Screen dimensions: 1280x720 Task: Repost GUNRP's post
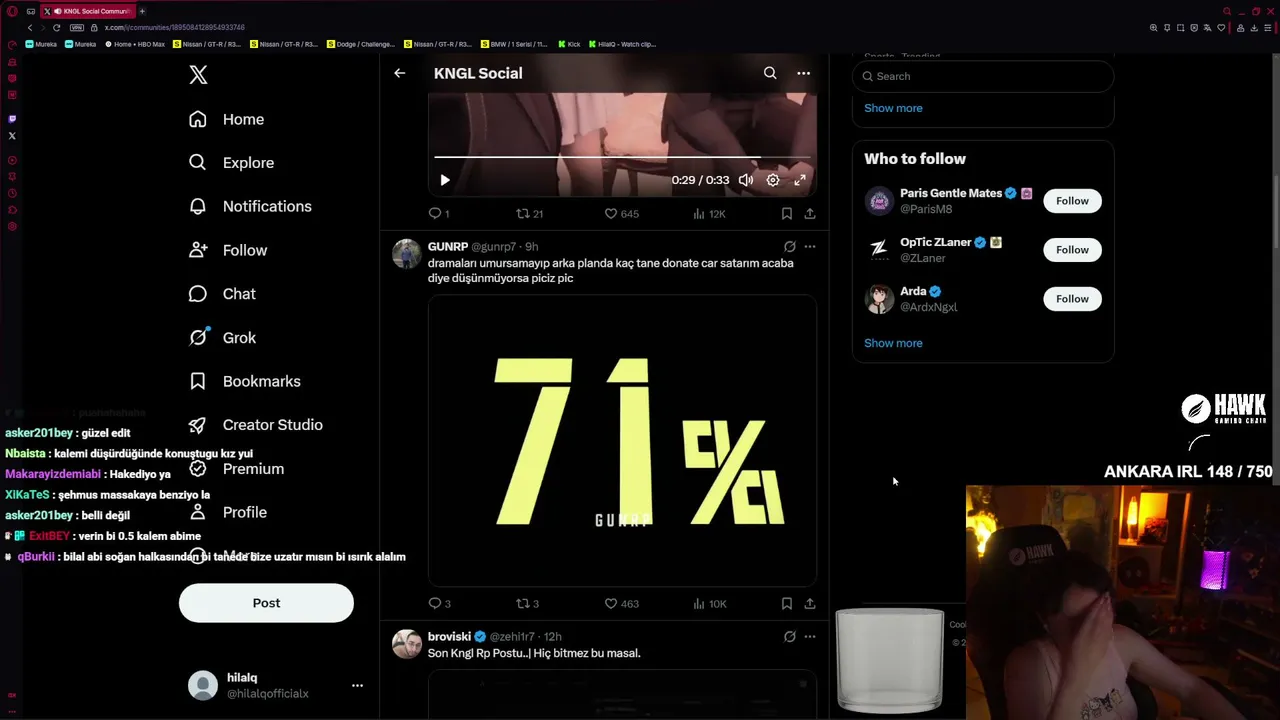click(x=527, y=604)
